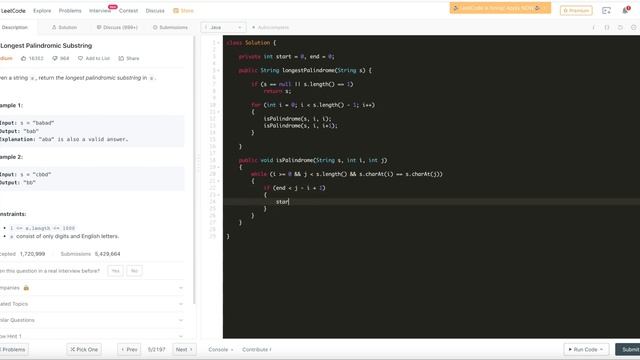Expand the Companies section
This screenshot has width=640, height=360.
[x=91, y=288]
